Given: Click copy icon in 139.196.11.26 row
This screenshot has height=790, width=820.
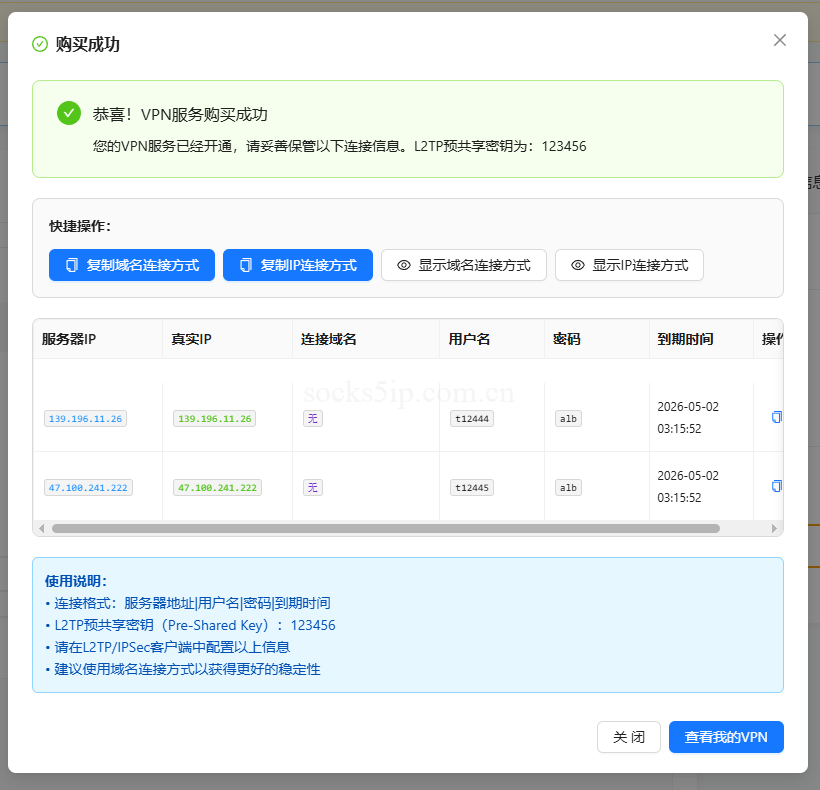Looking at the screenshot, I should [x=777, y=417].
